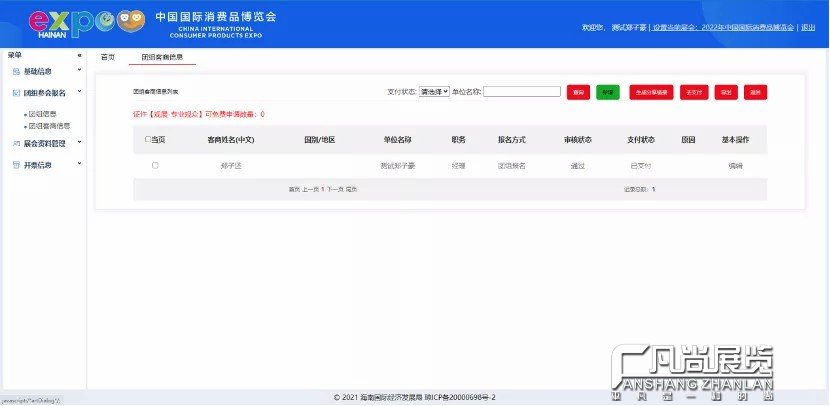This screenshot has width=830, height=406.
Task: Click the 团组参会报名 sidebar icon
Action: [15, 93]
